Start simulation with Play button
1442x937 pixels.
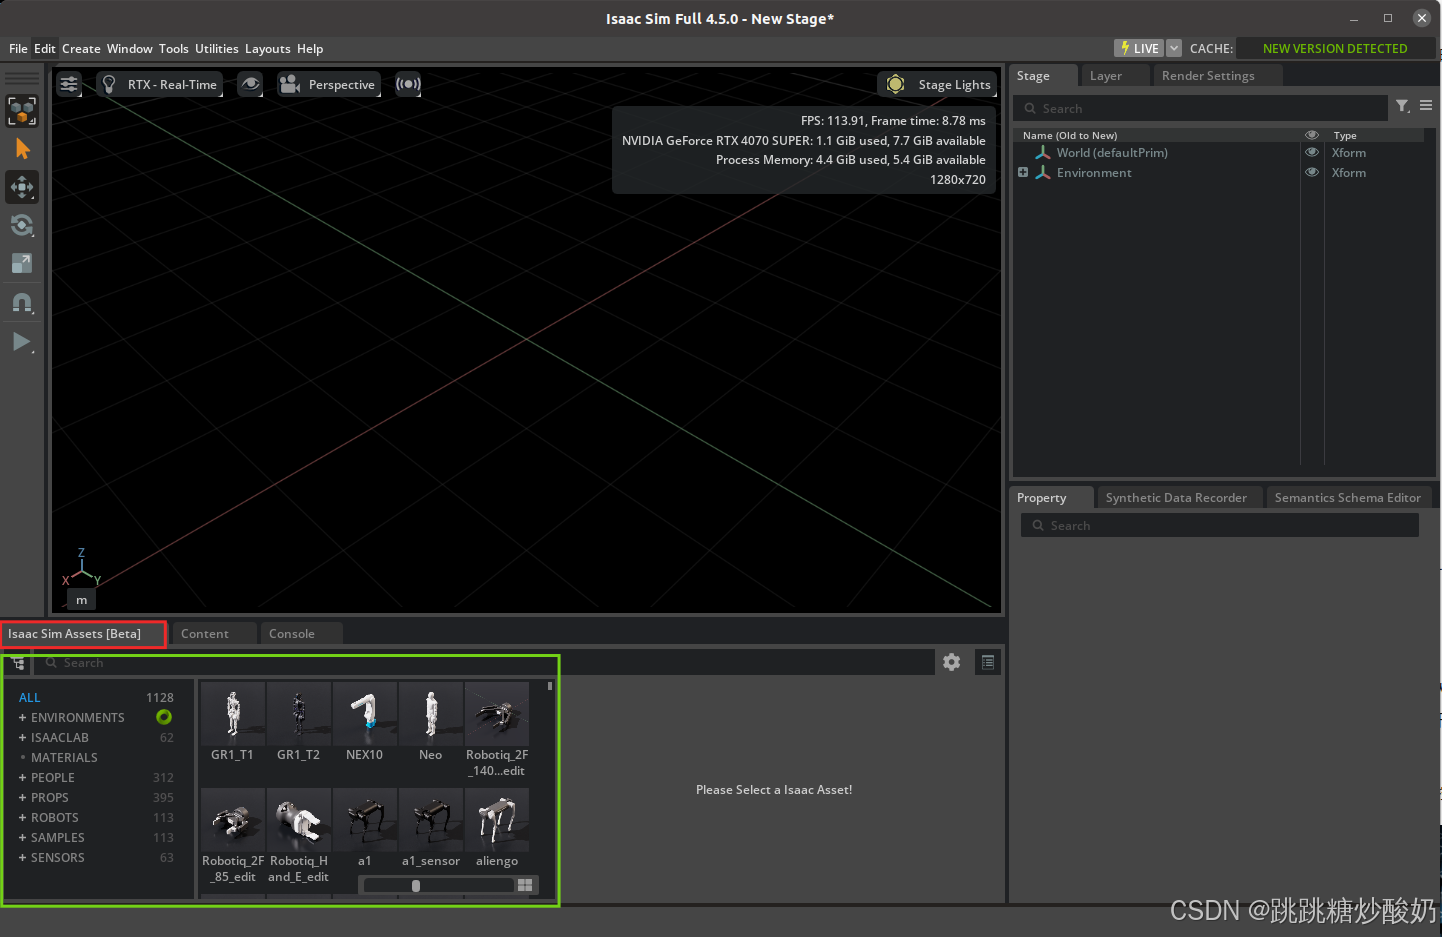pyautogui.click(x=22, y=342)
